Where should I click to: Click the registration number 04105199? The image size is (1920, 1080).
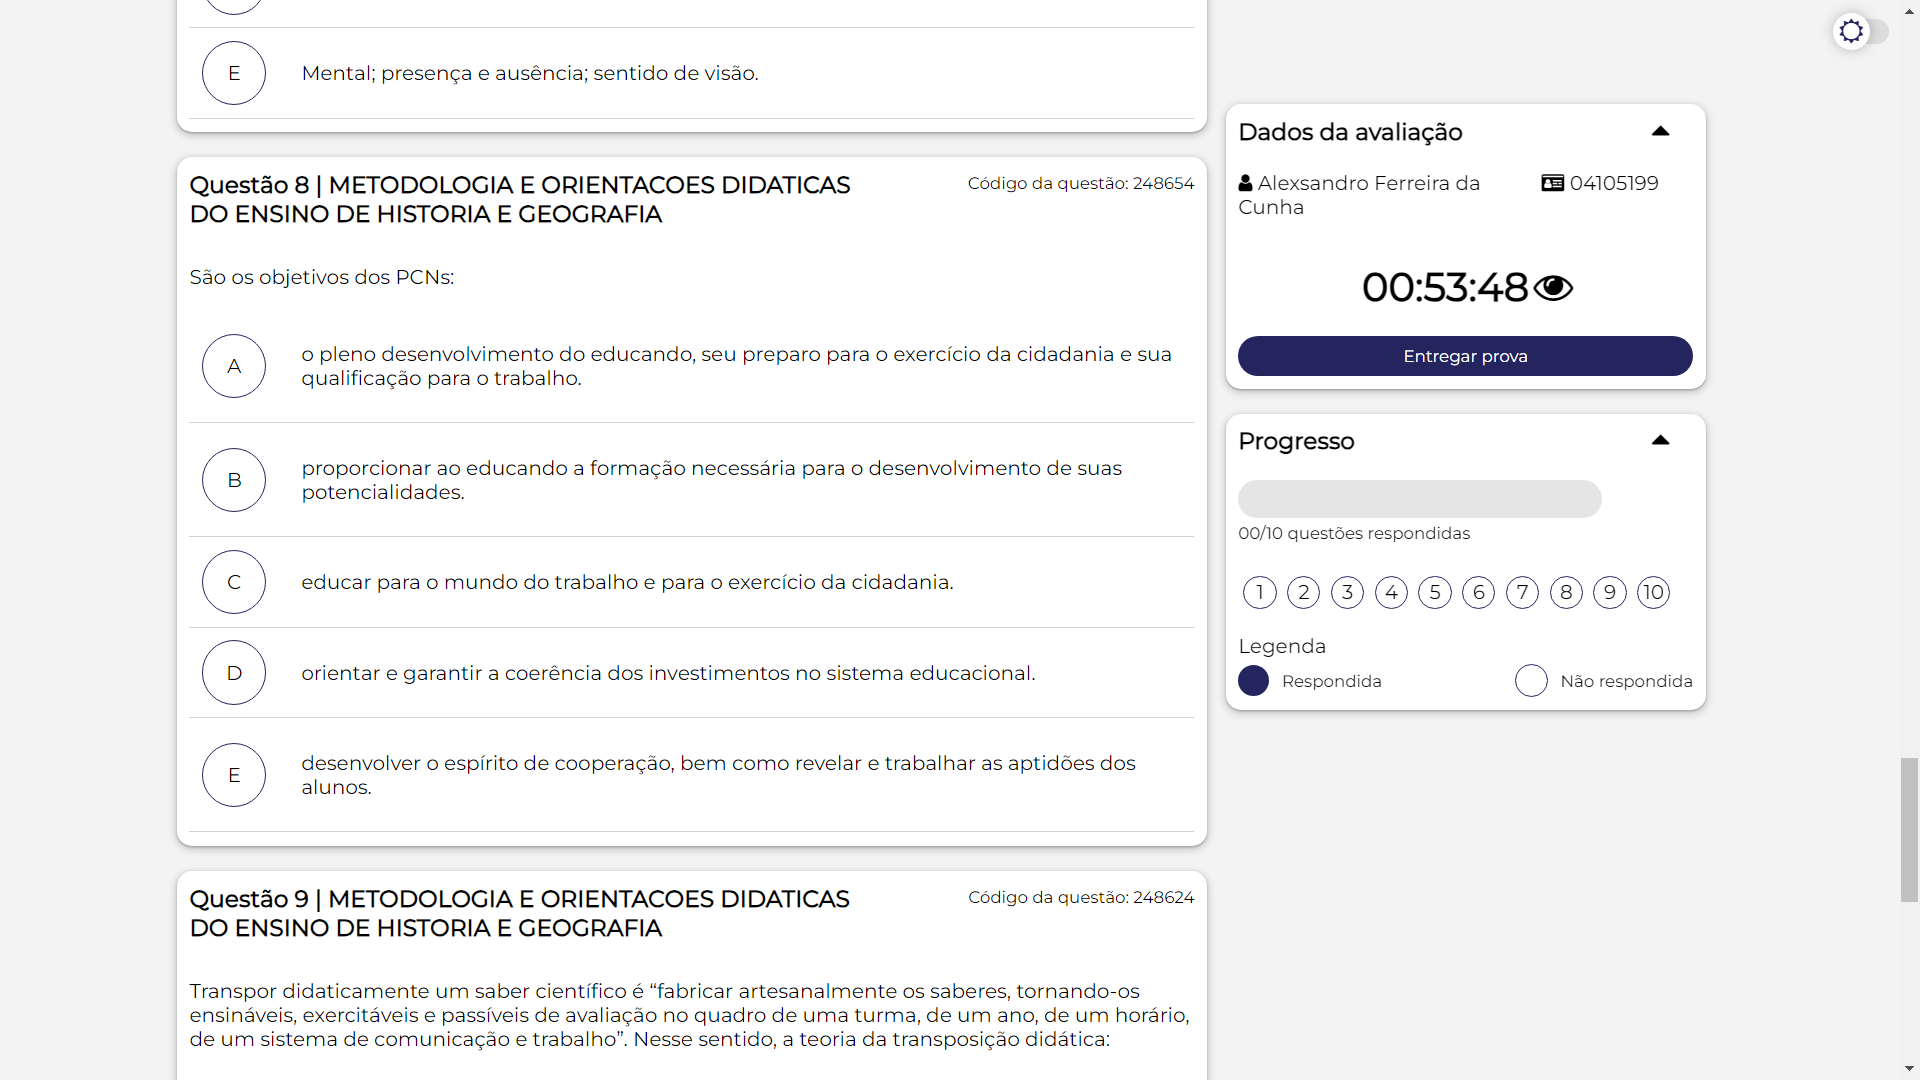[1614, 183]
